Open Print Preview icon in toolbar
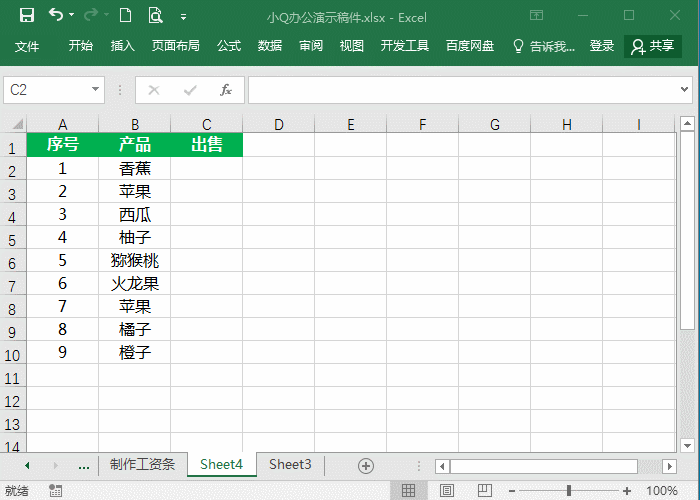 pos(155,16)
